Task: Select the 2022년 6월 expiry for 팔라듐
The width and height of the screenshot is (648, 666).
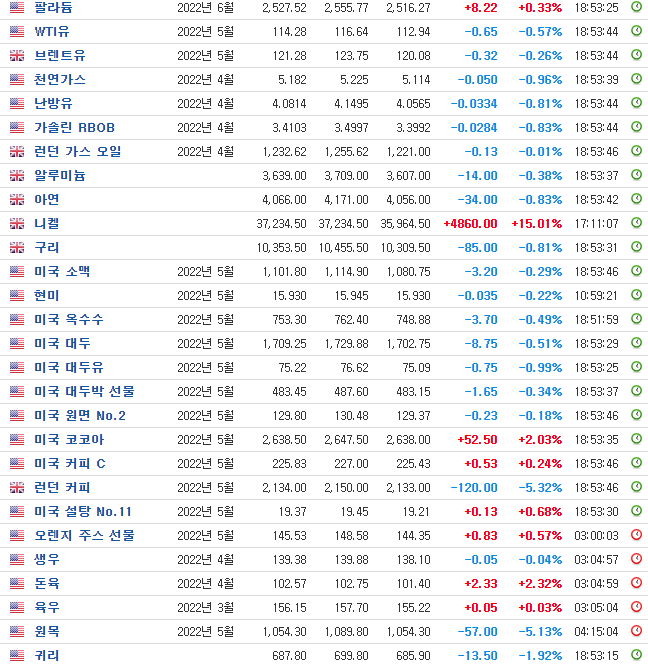Action: [205, 8]
